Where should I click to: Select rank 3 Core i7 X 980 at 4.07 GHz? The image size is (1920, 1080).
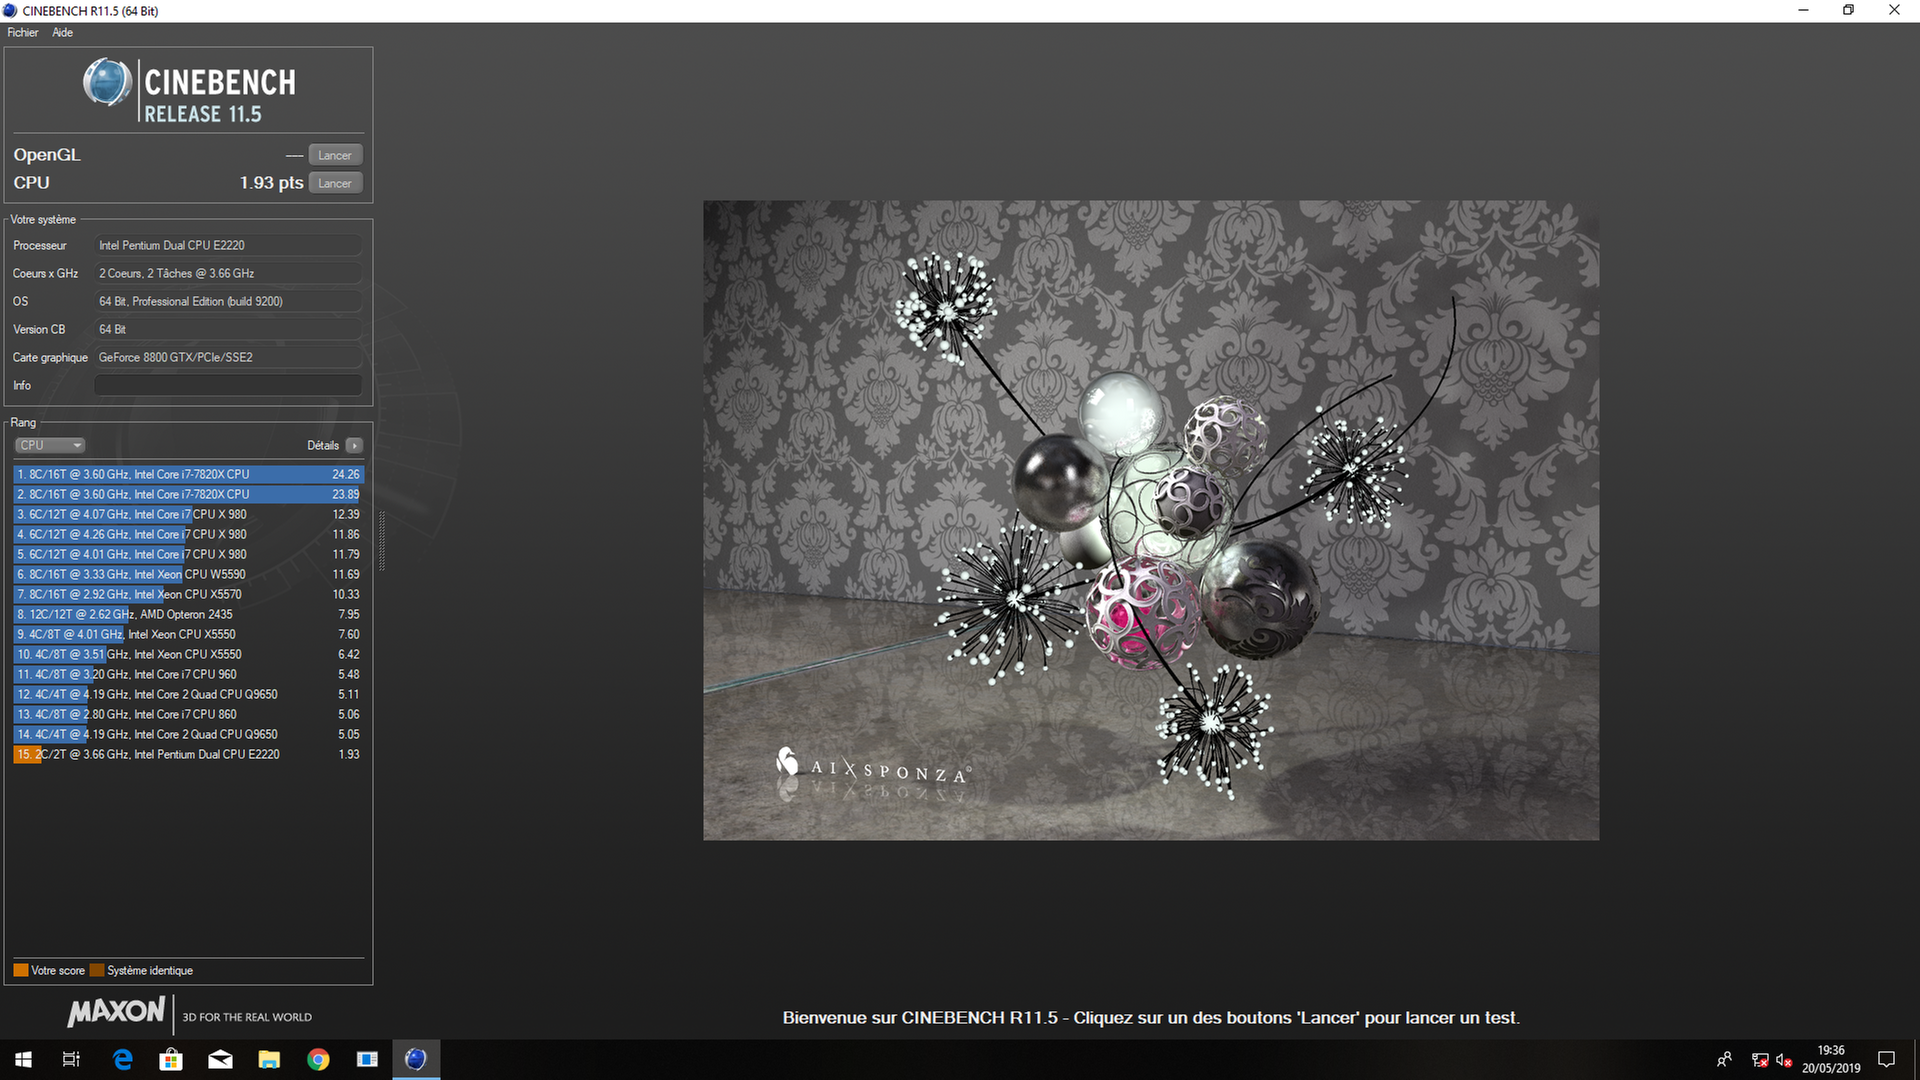pyautogui.click(x=188, y=514)
